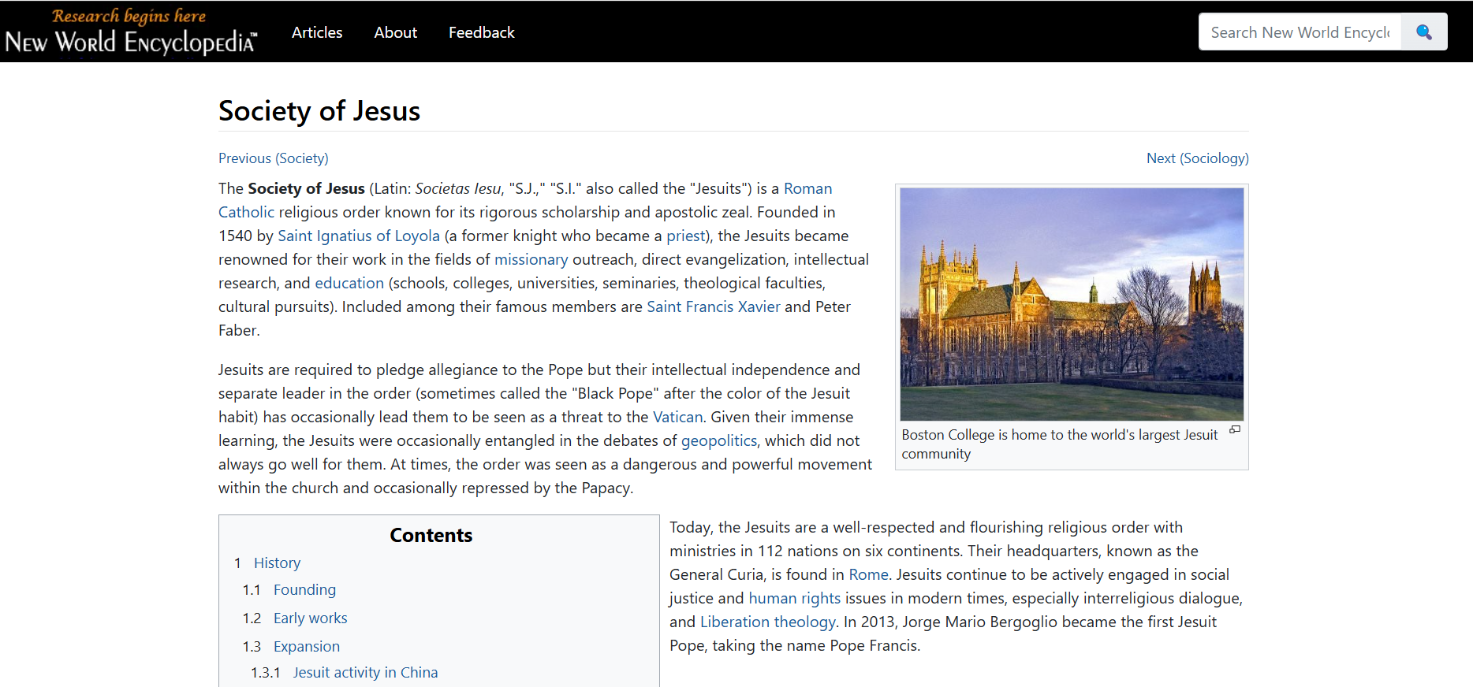Open the geopolitics link
Screen dimensions: 1473x687
[x=719, y=440]
